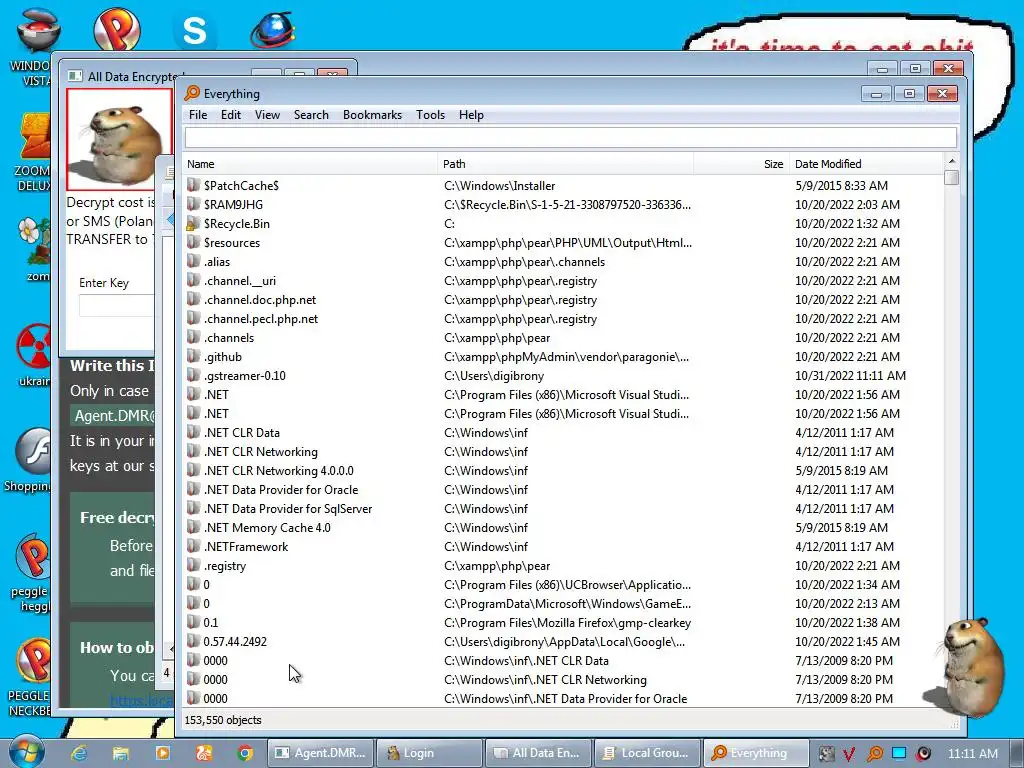Select the .registry folder icon
This screenshot has height=768, width=1024.
pyautogui.click(x=193, y=565)
